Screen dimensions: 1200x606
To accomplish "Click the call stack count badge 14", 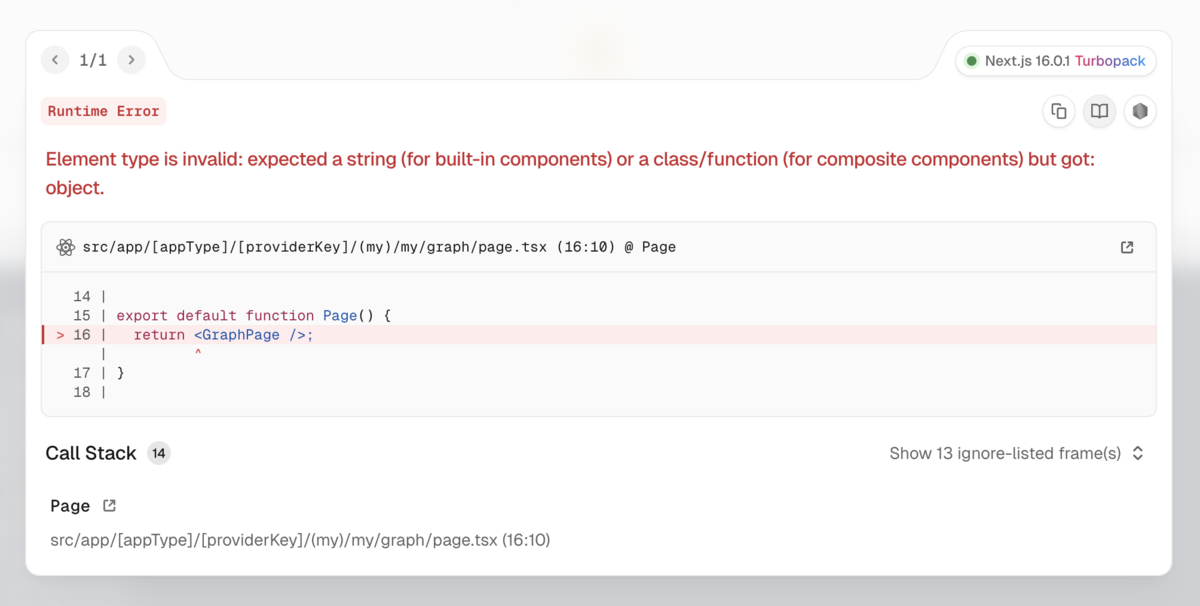I will tap(159, 453).
